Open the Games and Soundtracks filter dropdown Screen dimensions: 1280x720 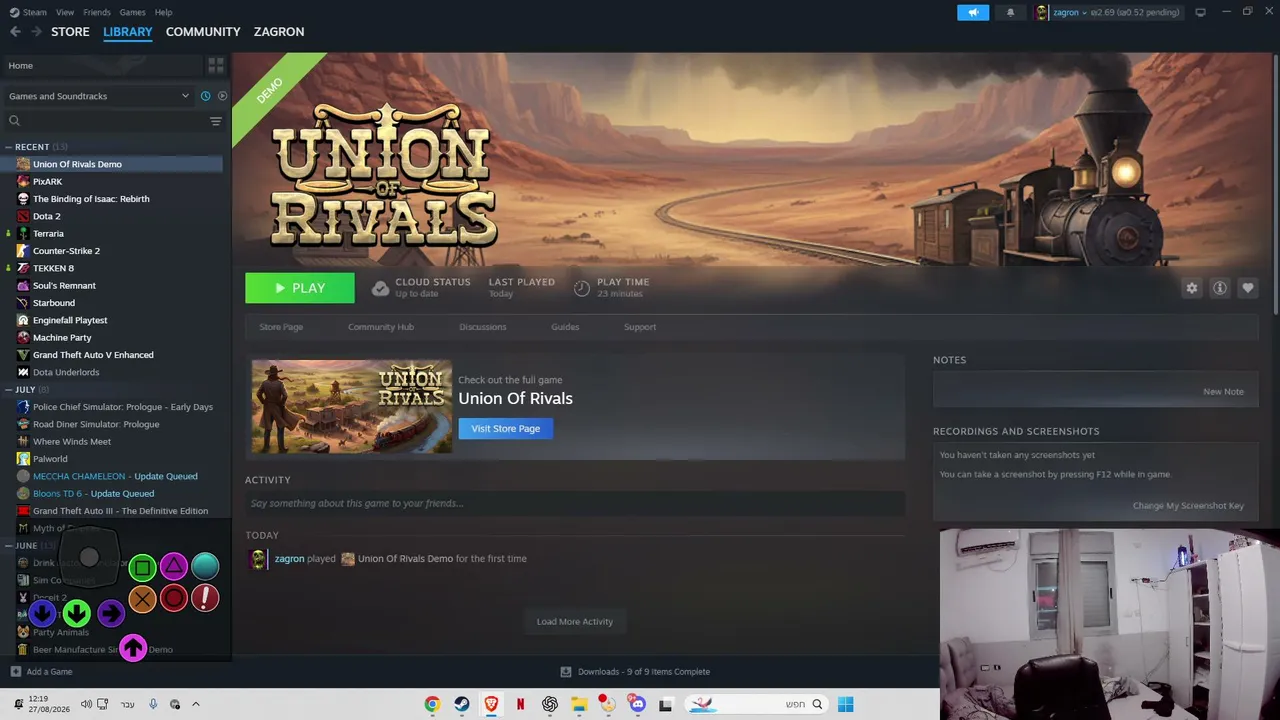[x=98, y=96]
